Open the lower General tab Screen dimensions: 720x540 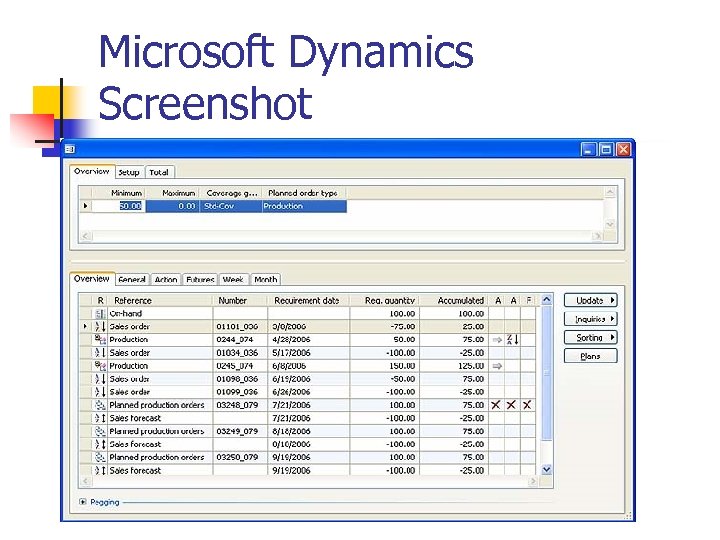click(x=132, y=279)
